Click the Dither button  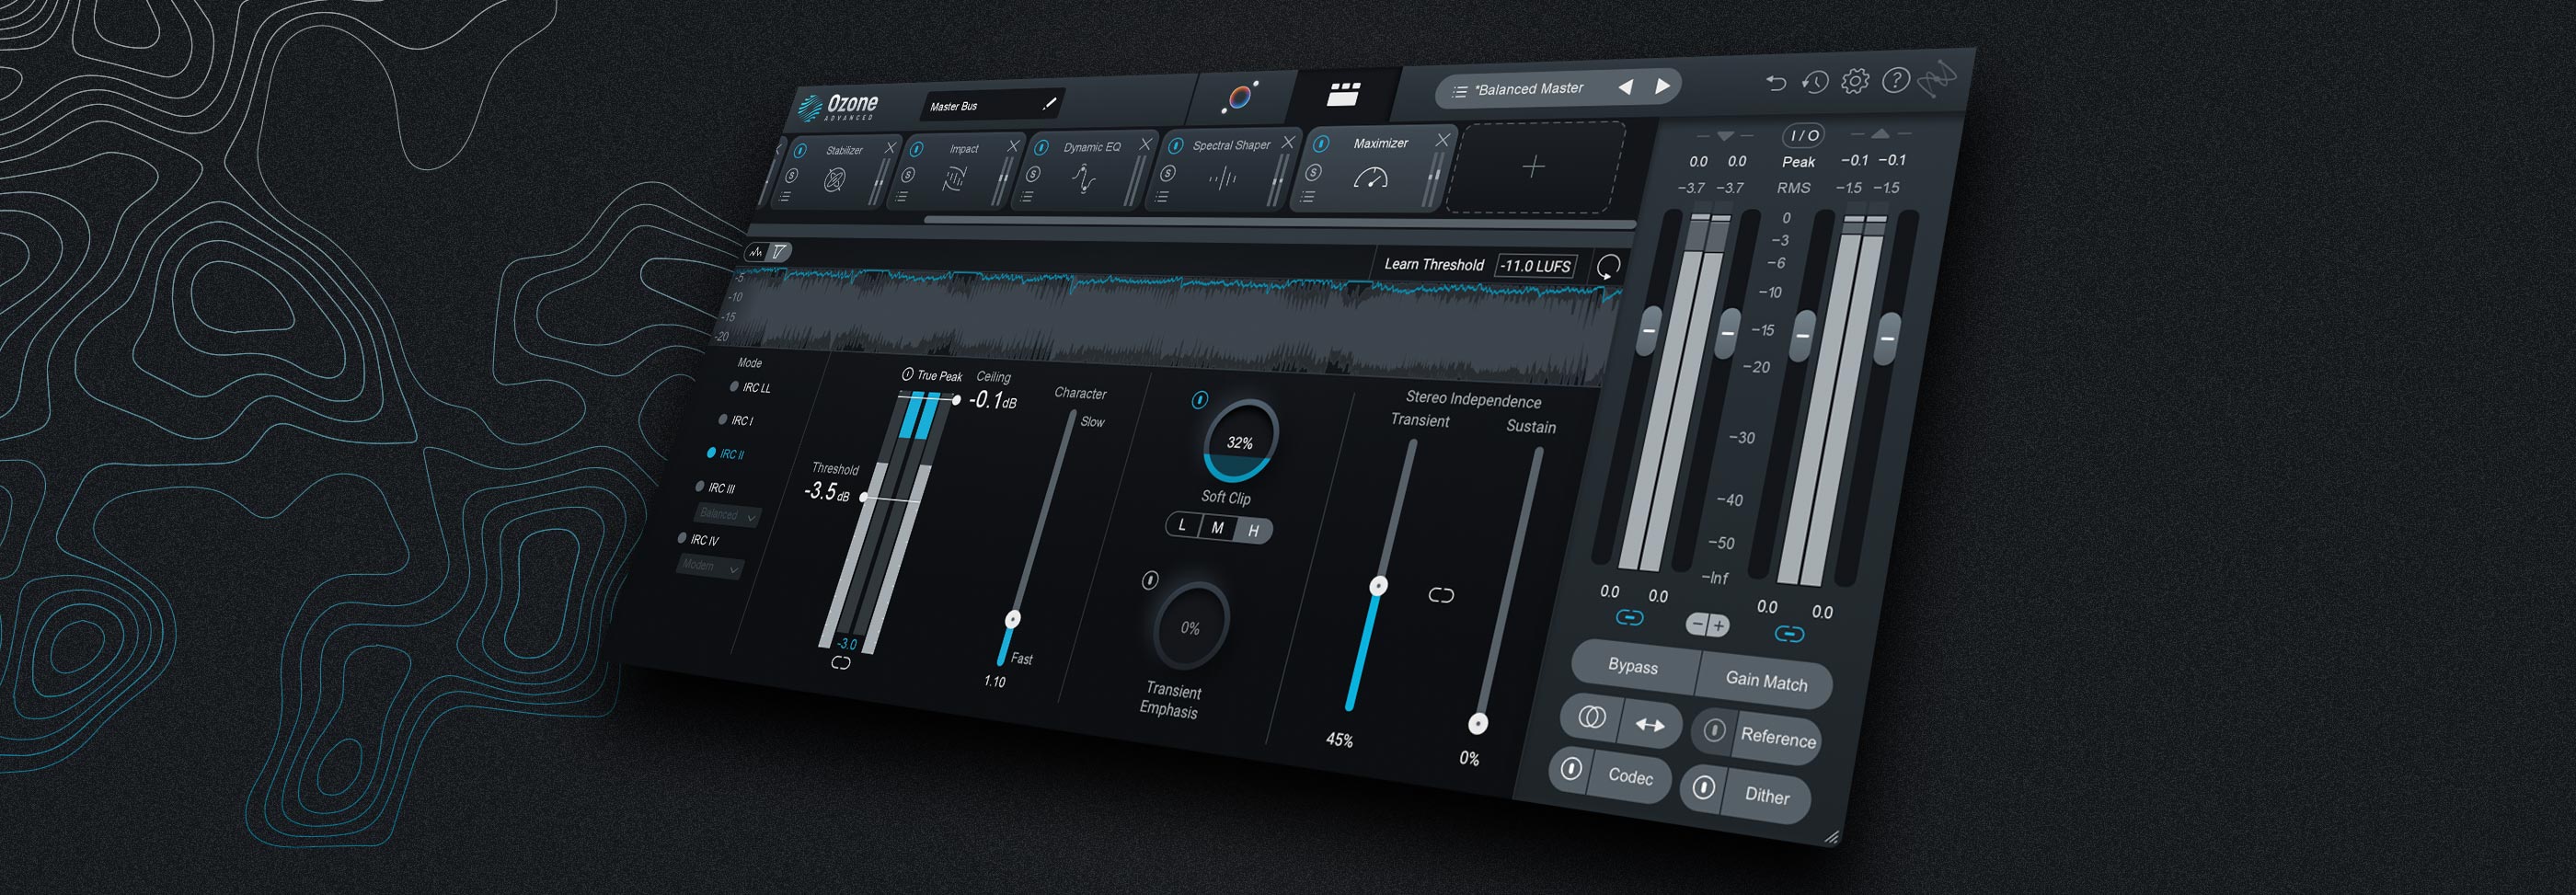pos(1767,796)
